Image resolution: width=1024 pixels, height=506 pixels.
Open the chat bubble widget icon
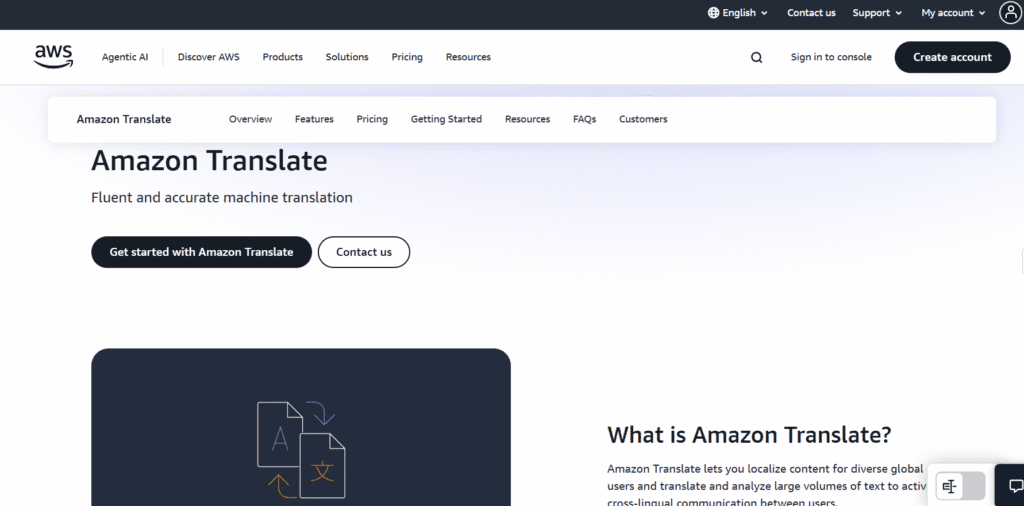(1015, 486)
